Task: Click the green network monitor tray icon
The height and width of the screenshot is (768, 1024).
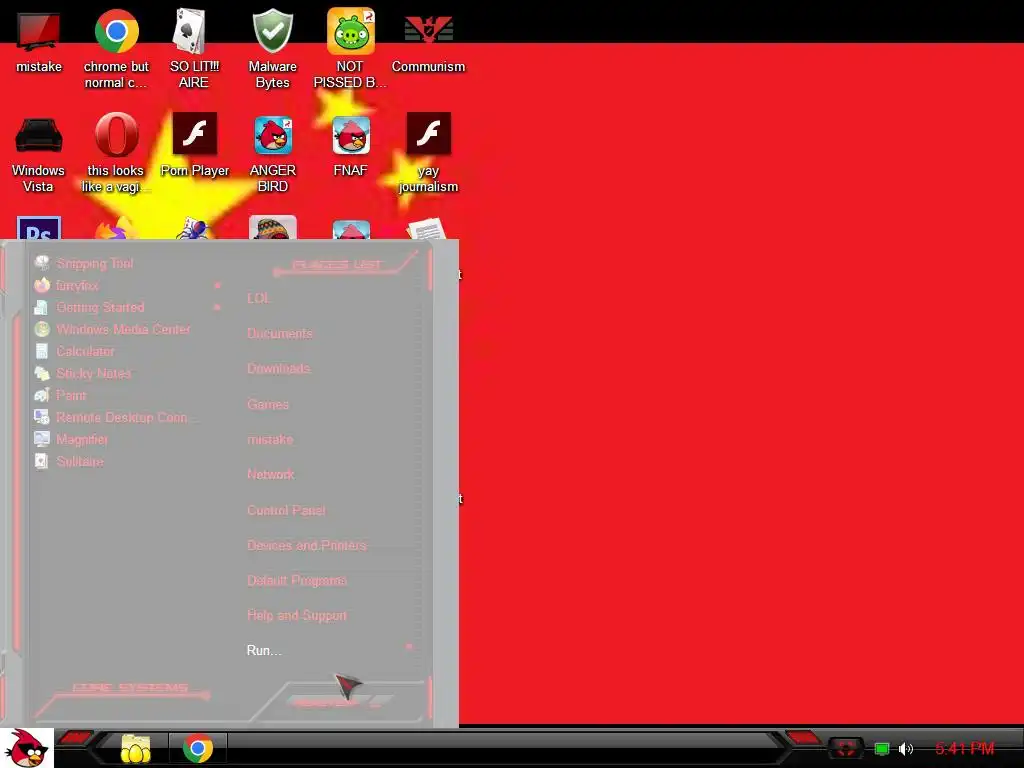Action: [x=882, y=748]
